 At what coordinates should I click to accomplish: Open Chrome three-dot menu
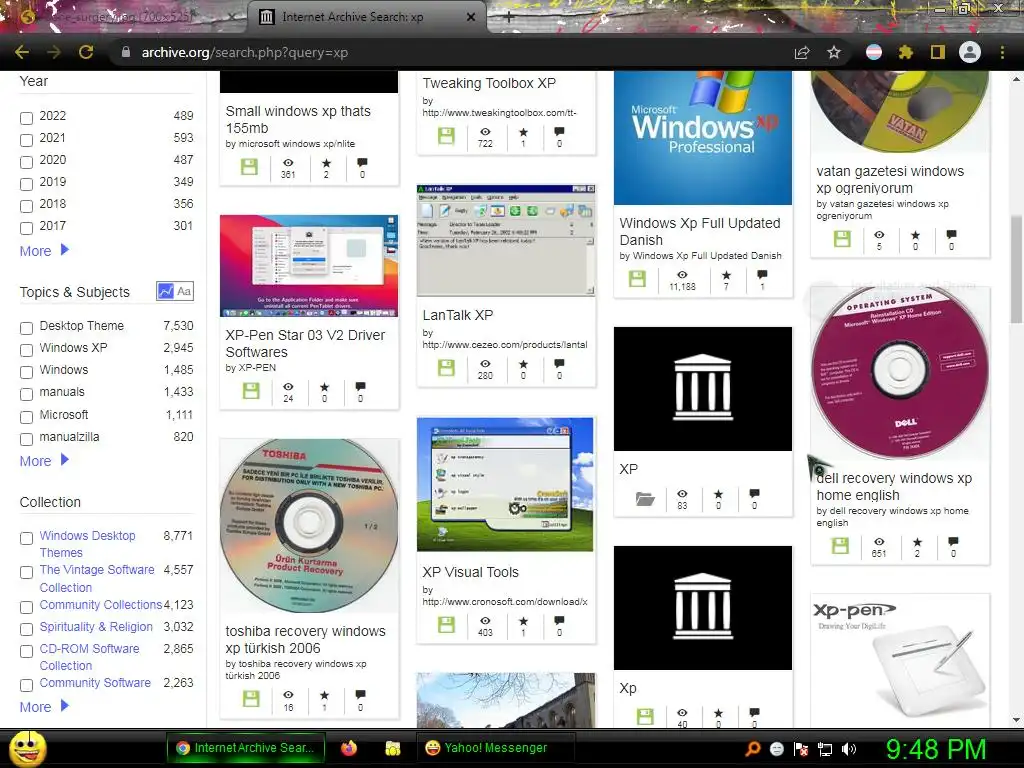tap(1002, 52)
